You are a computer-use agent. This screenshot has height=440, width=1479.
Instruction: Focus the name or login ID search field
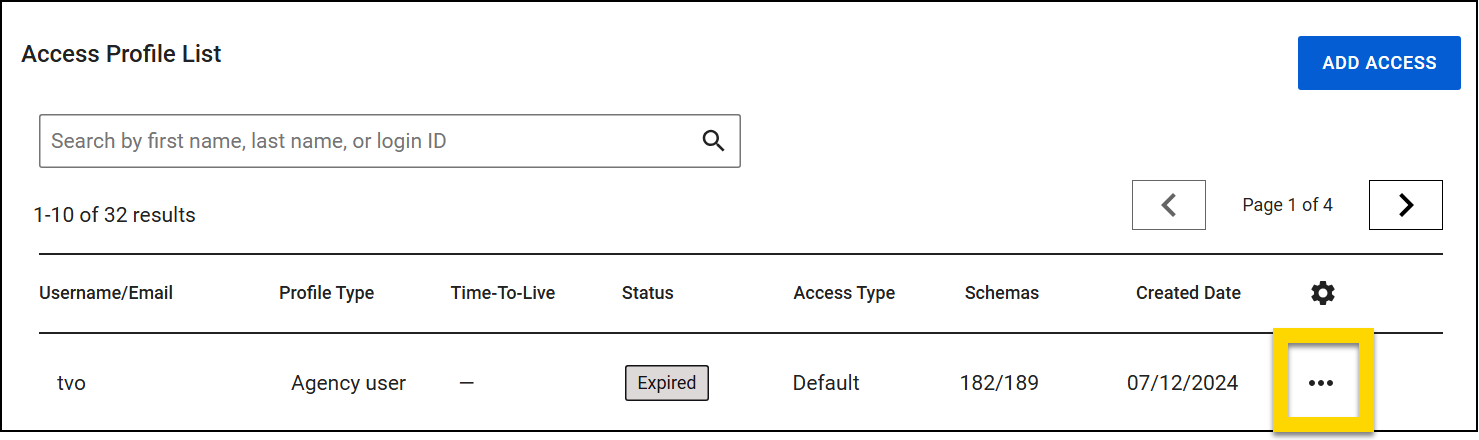(x=370, y=141)
